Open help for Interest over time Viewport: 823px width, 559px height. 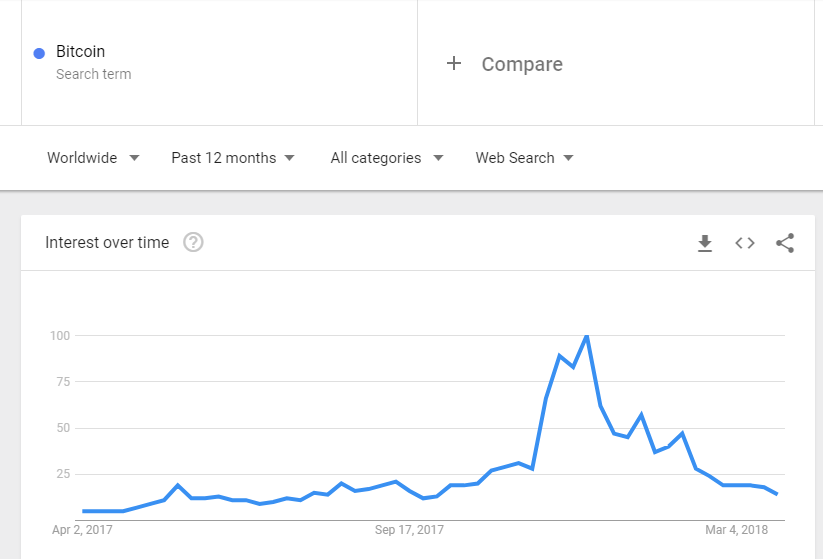[193, 242]
